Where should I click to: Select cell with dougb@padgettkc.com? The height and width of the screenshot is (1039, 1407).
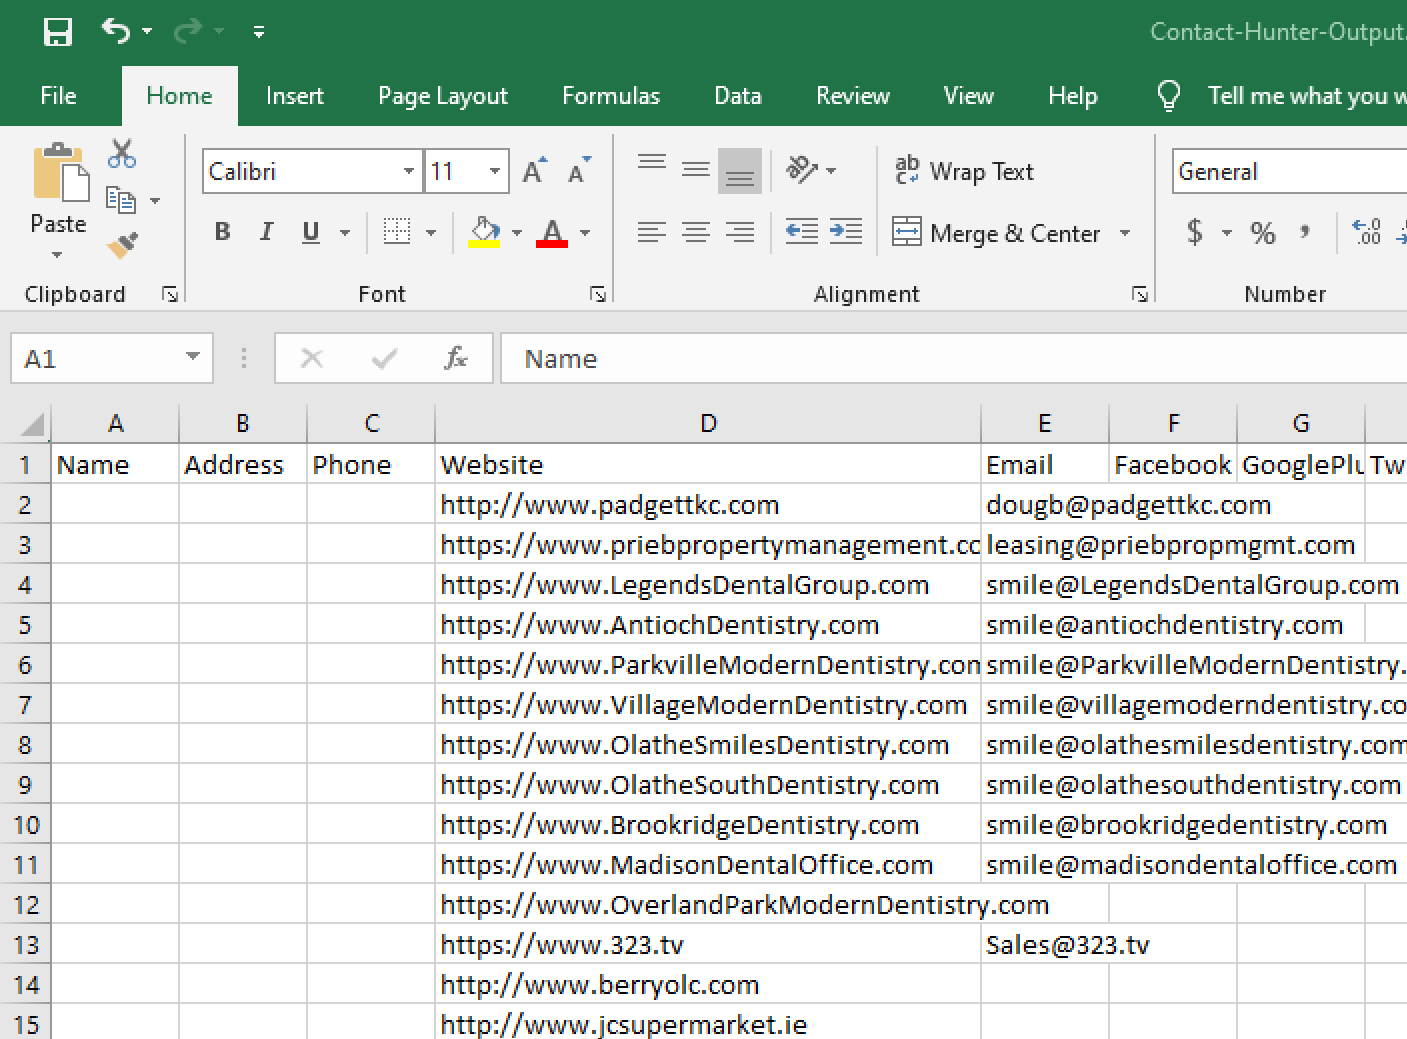point(1045,505)
